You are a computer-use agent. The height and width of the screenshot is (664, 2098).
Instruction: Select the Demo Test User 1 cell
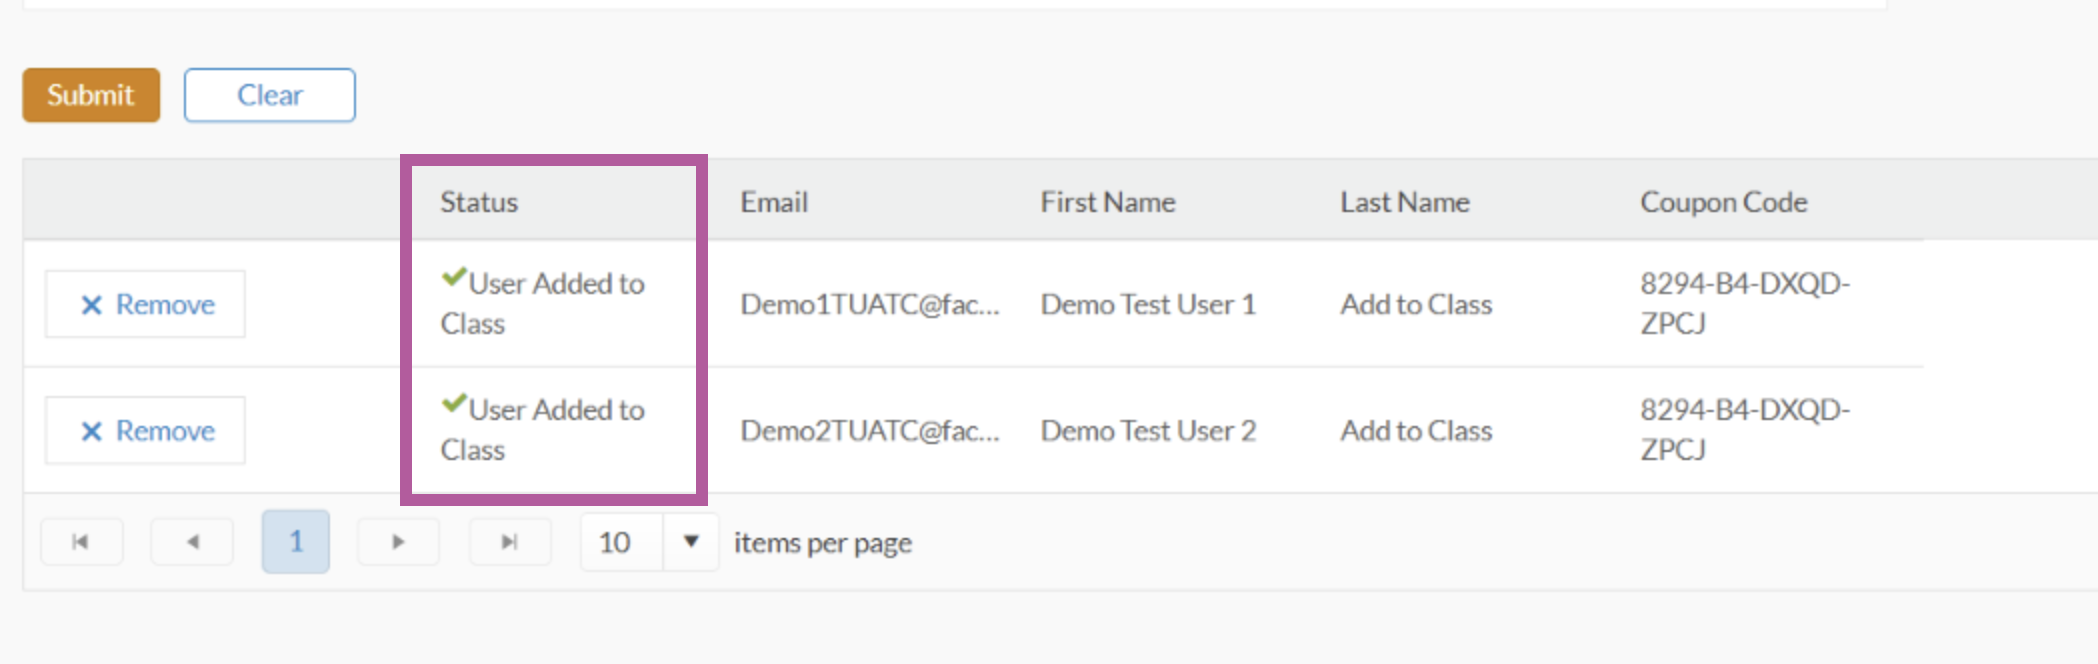click(x=1148, y=304)
